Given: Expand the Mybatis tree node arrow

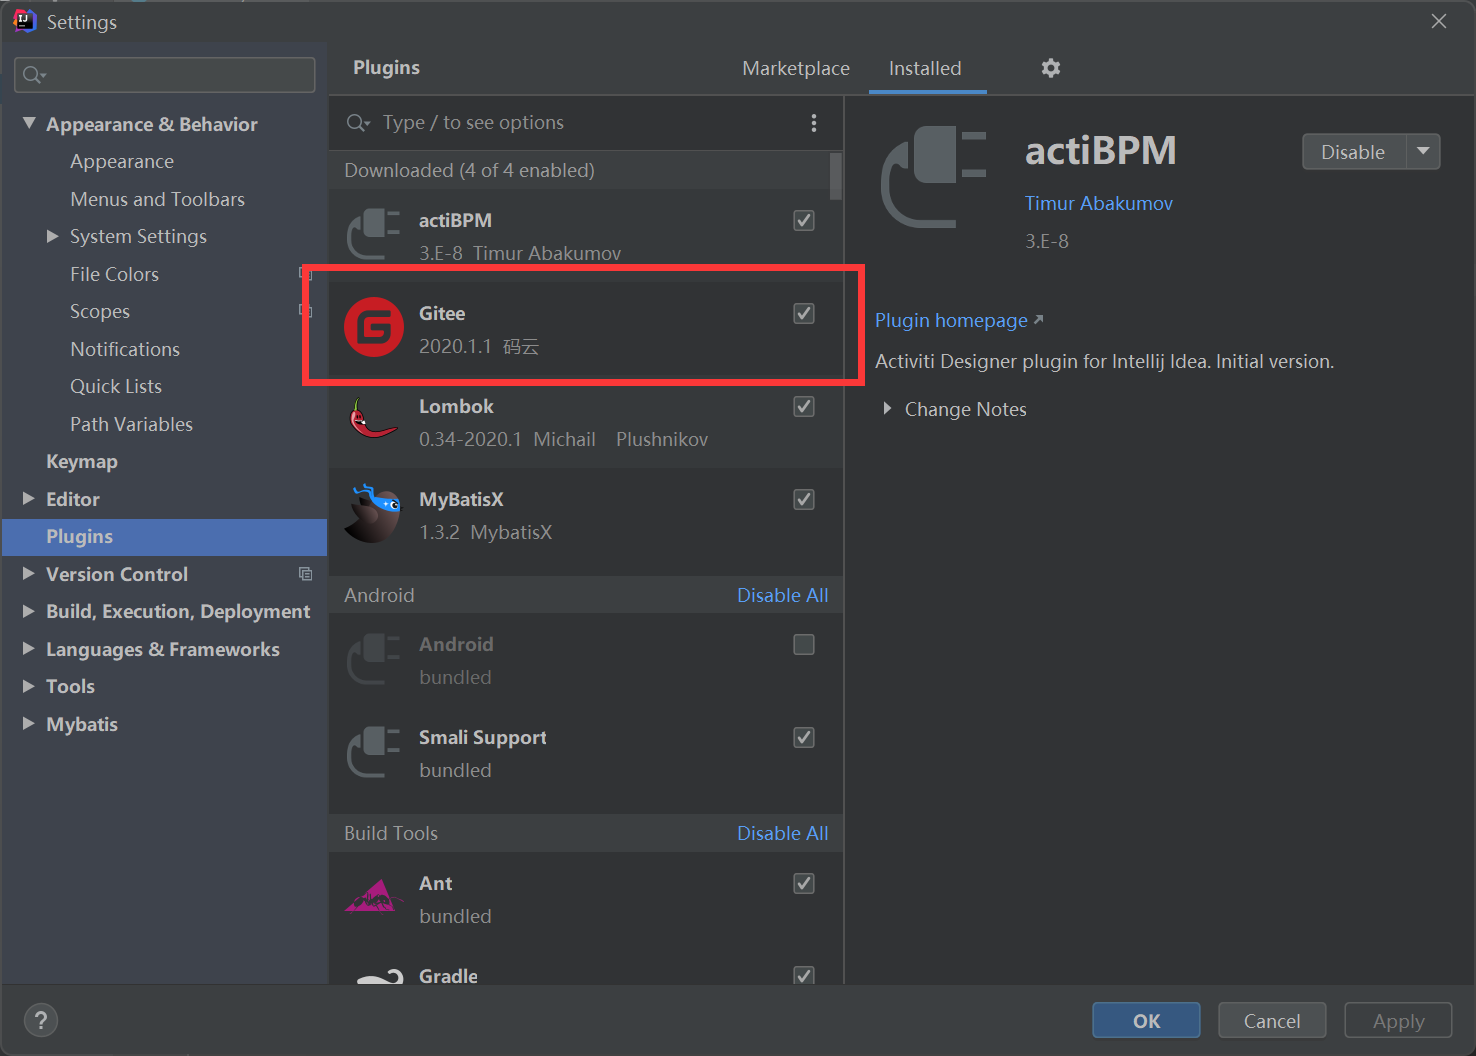Looking at the screenshot, I should coord(29,723).
